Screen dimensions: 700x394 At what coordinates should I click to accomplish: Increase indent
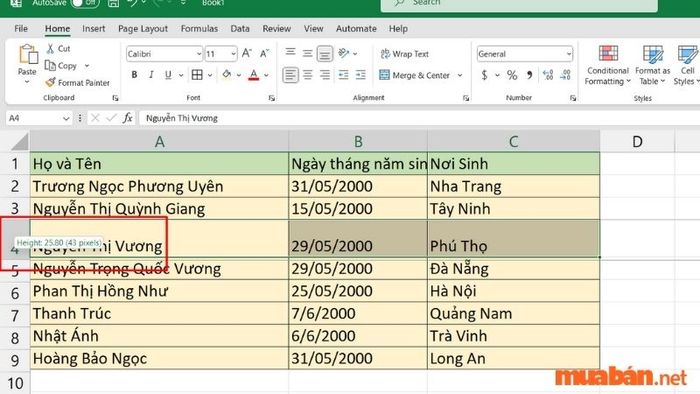360,75
